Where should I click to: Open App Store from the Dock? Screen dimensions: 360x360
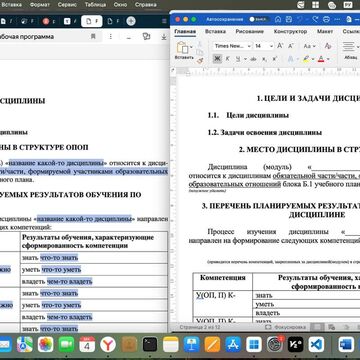[233, 344]
